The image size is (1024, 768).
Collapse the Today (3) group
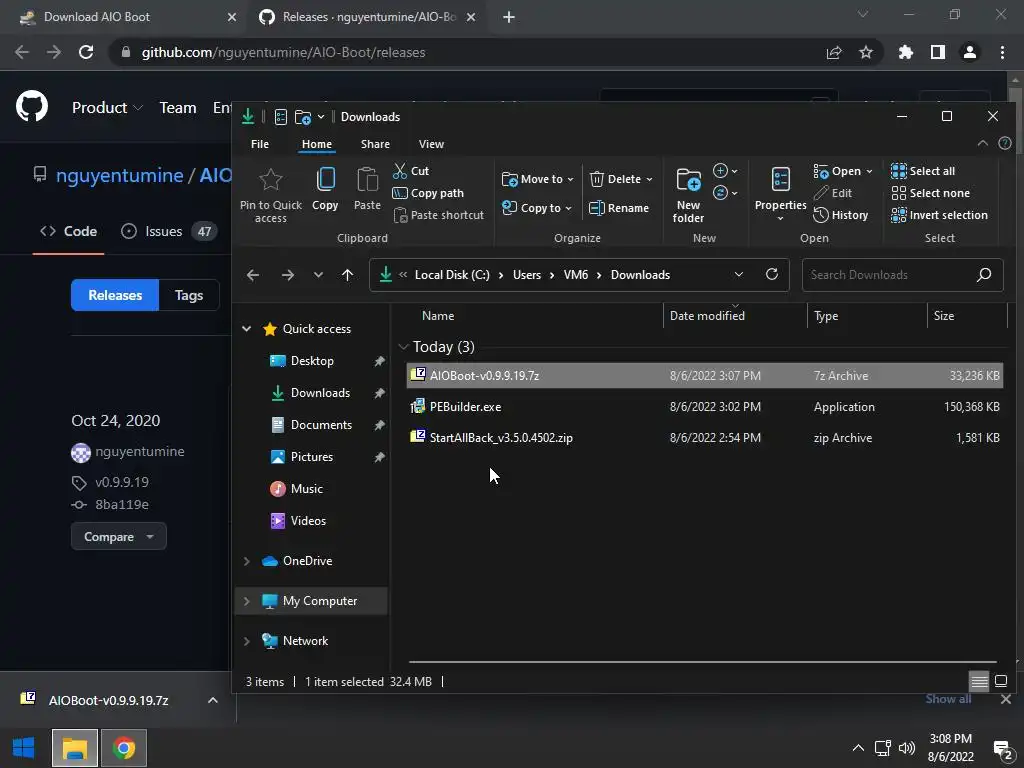404,347
